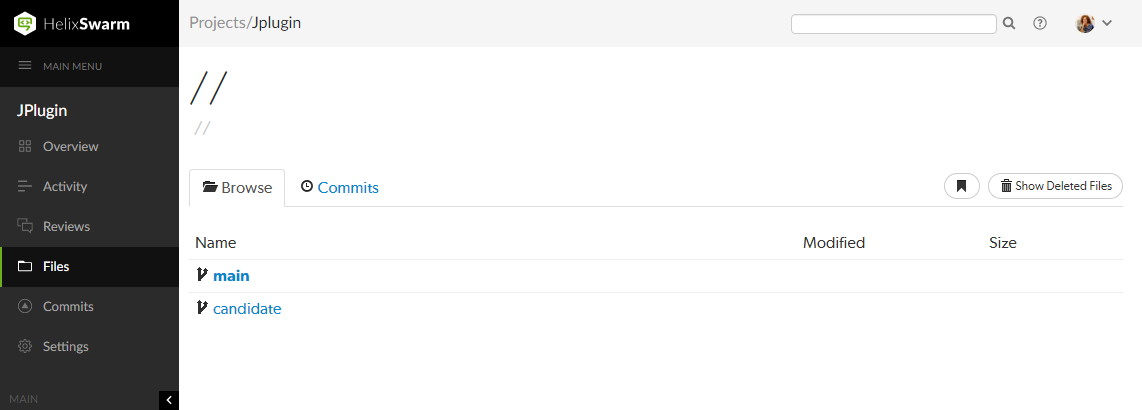Expand the user account dropdown chevron
Screen dimensions: 1142x410
[1107, 23]
